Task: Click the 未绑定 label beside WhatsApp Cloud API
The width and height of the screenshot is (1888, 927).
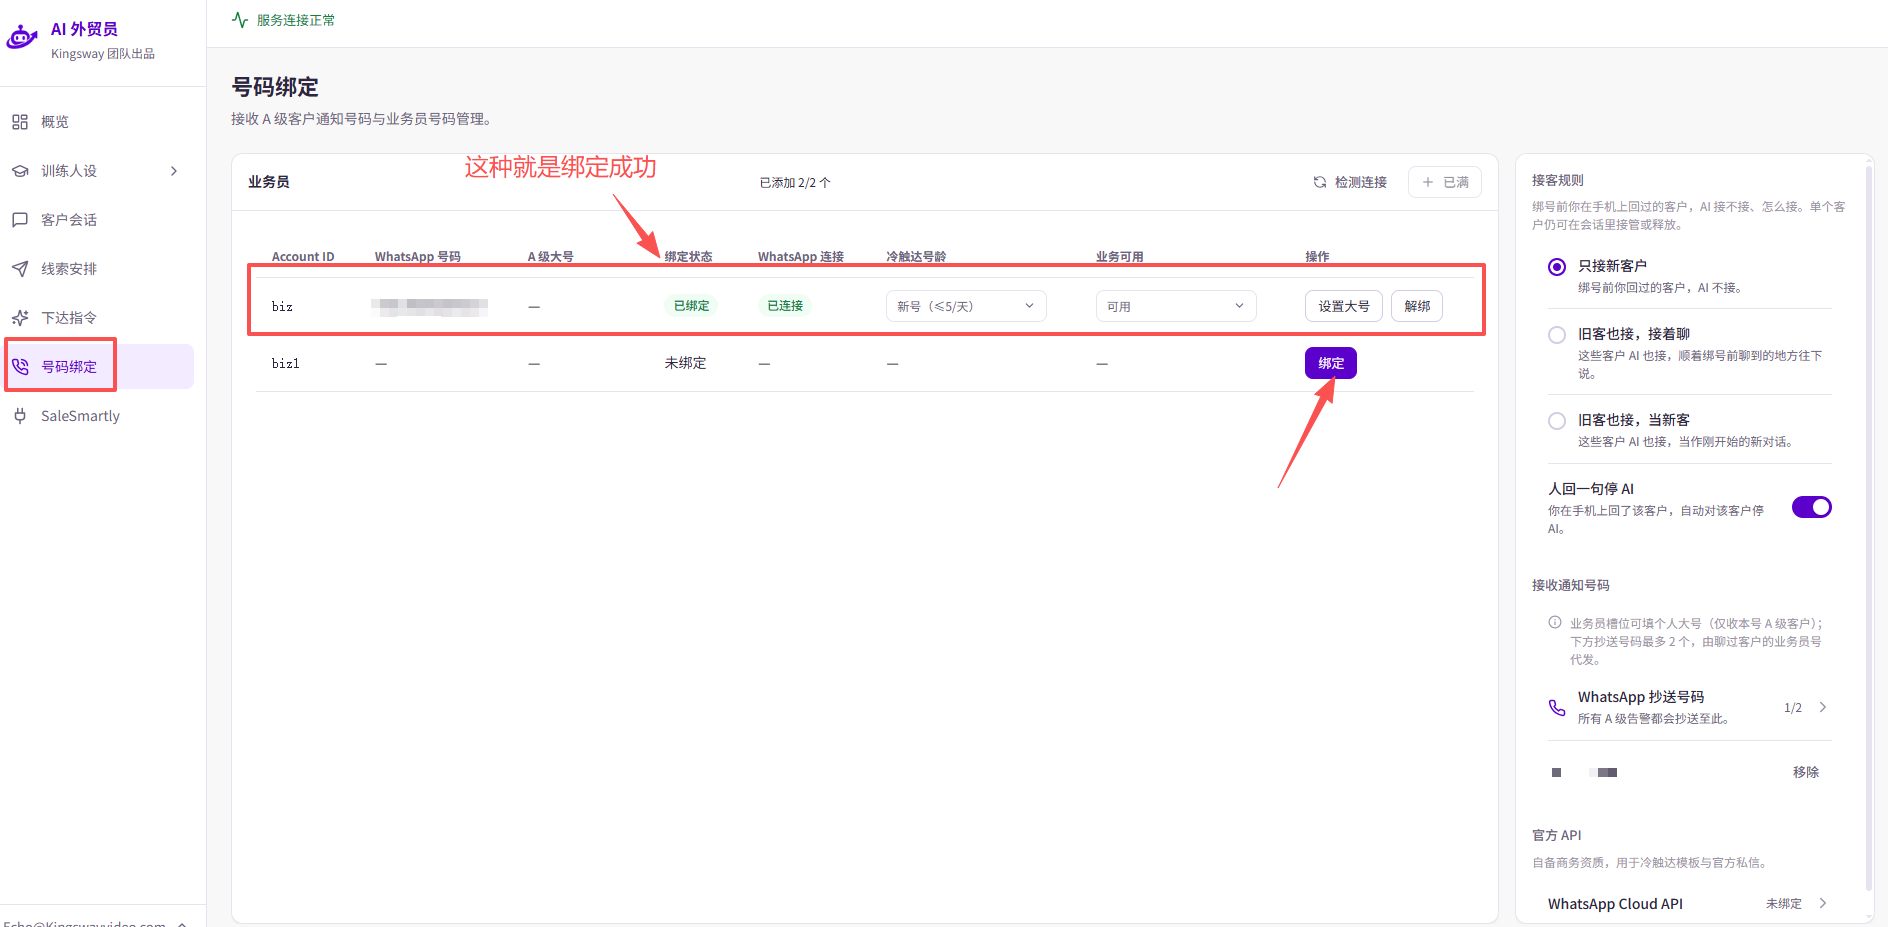Action: 1783,903
